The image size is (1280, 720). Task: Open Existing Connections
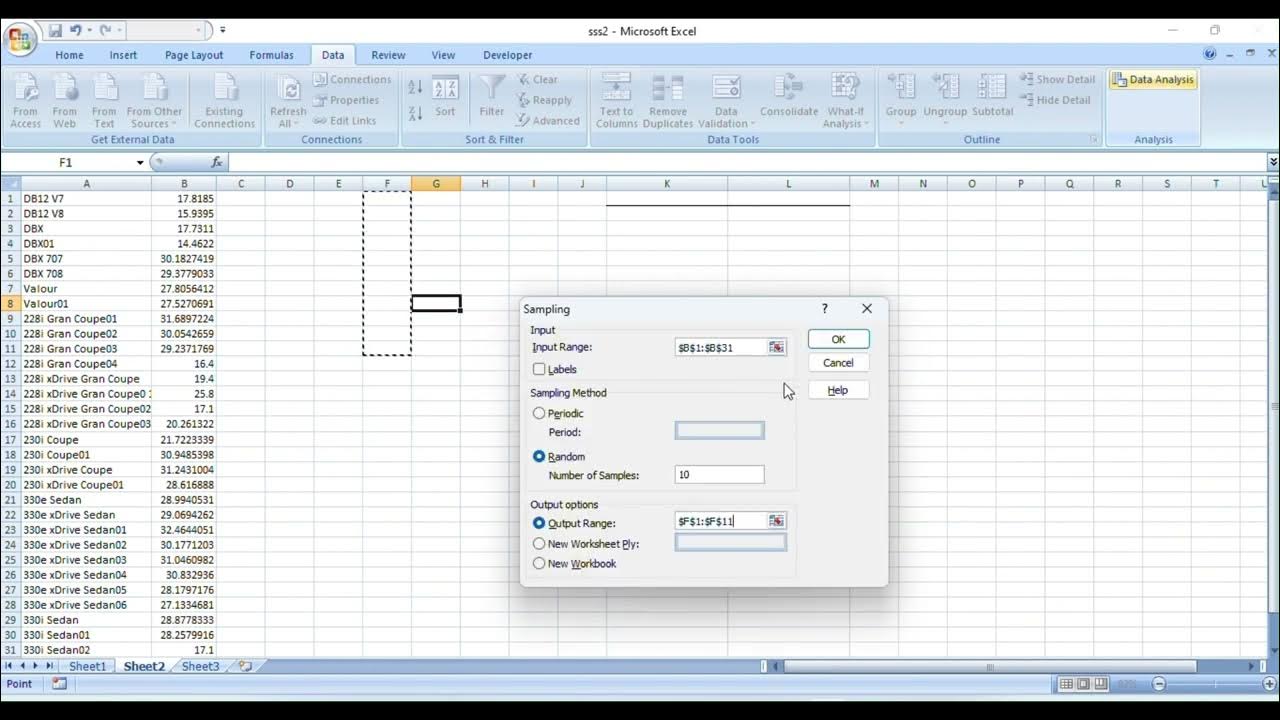(x=224, y=101)
